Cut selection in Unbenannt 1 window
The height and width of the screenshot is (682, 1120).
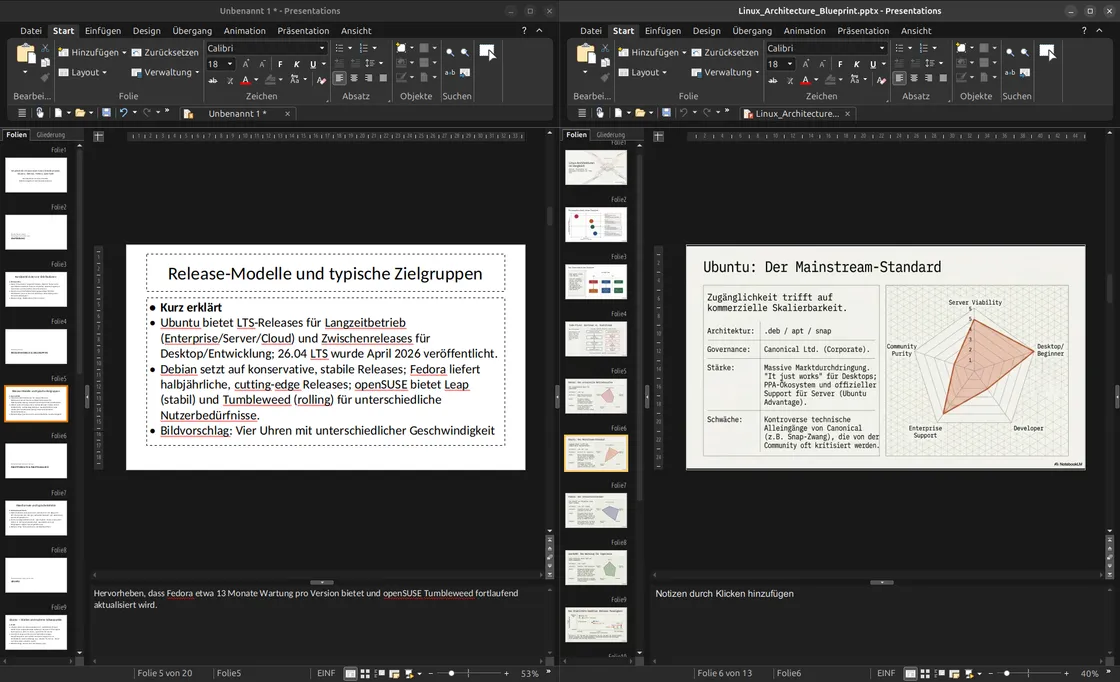pos(45,49)
